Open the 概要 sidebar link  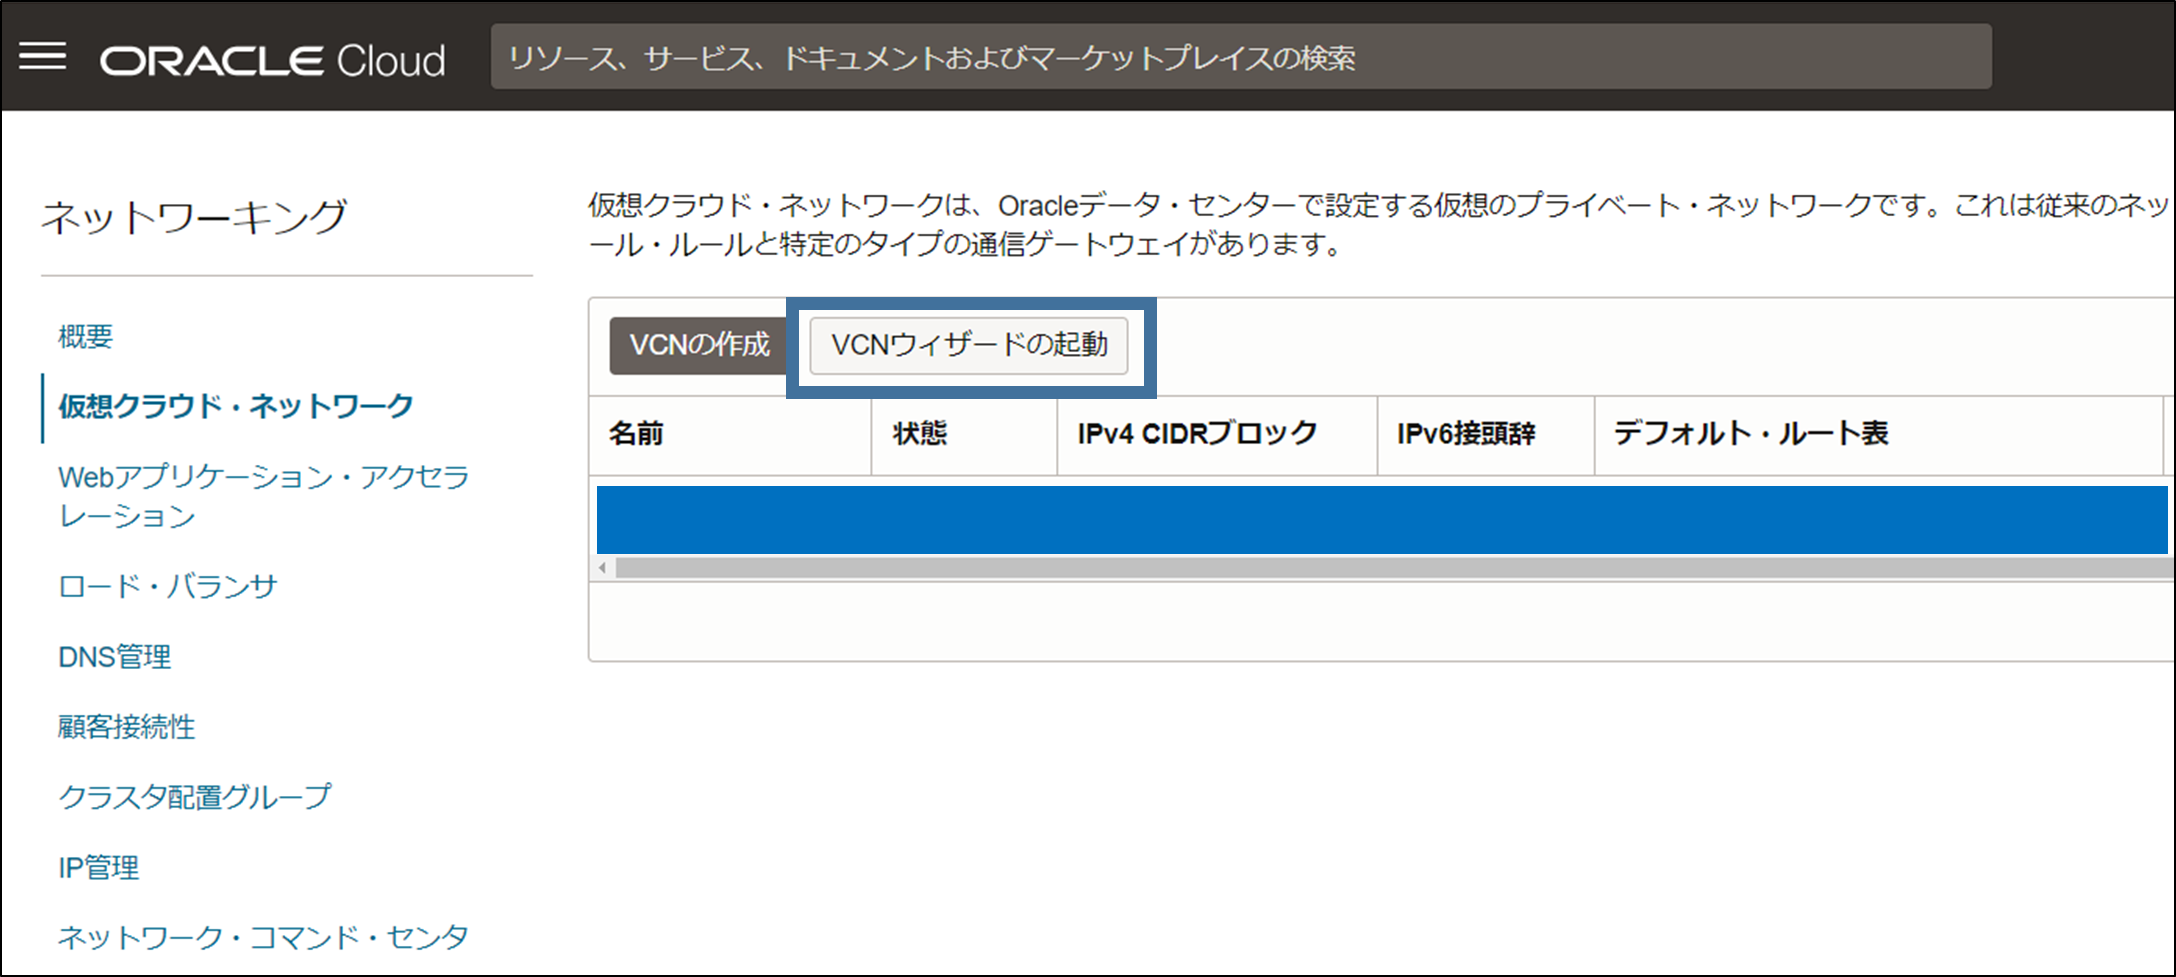tap(85, 336)
